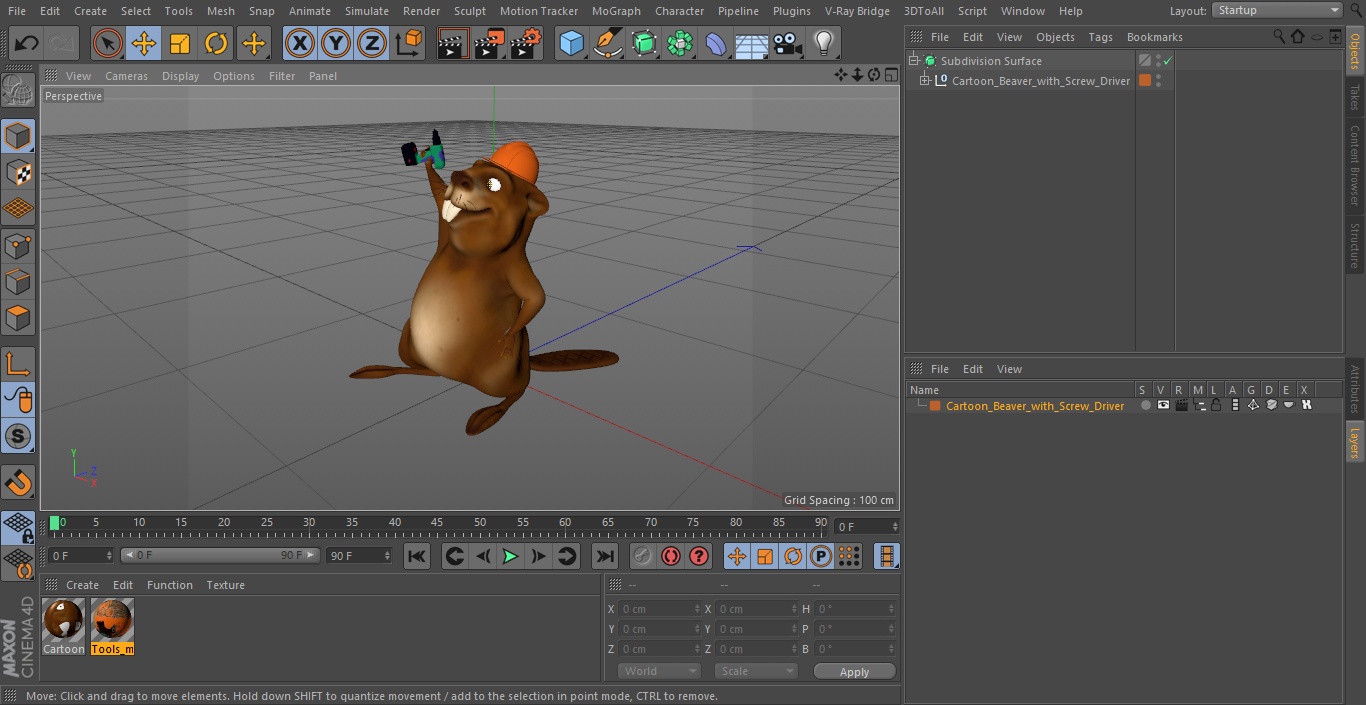Go to start of animation
This screenshot has width=1366, height=705.
point(417,556)
